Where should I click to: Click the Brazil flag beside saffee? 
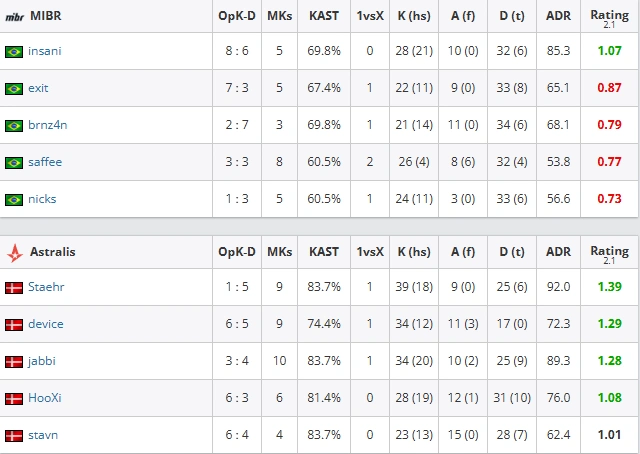click(x=14, y=163)
